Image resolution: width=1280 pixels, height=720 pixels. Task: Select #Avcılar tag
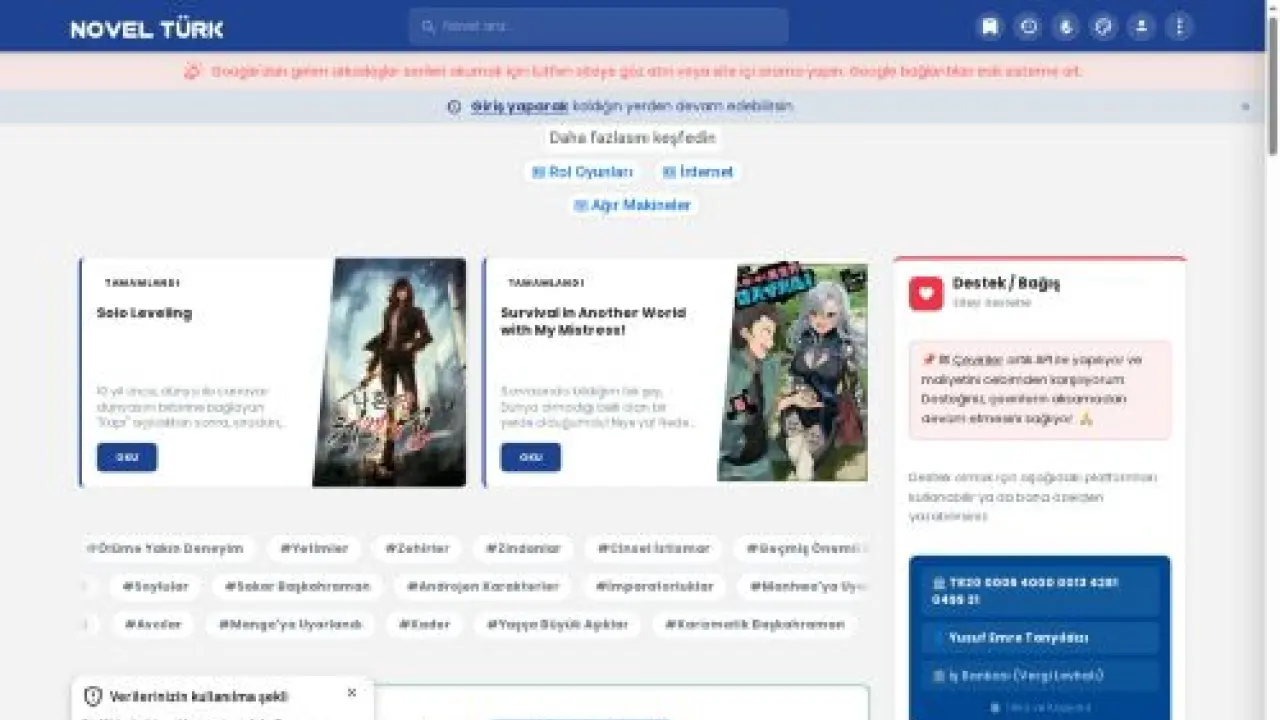(x=153, y=624)
